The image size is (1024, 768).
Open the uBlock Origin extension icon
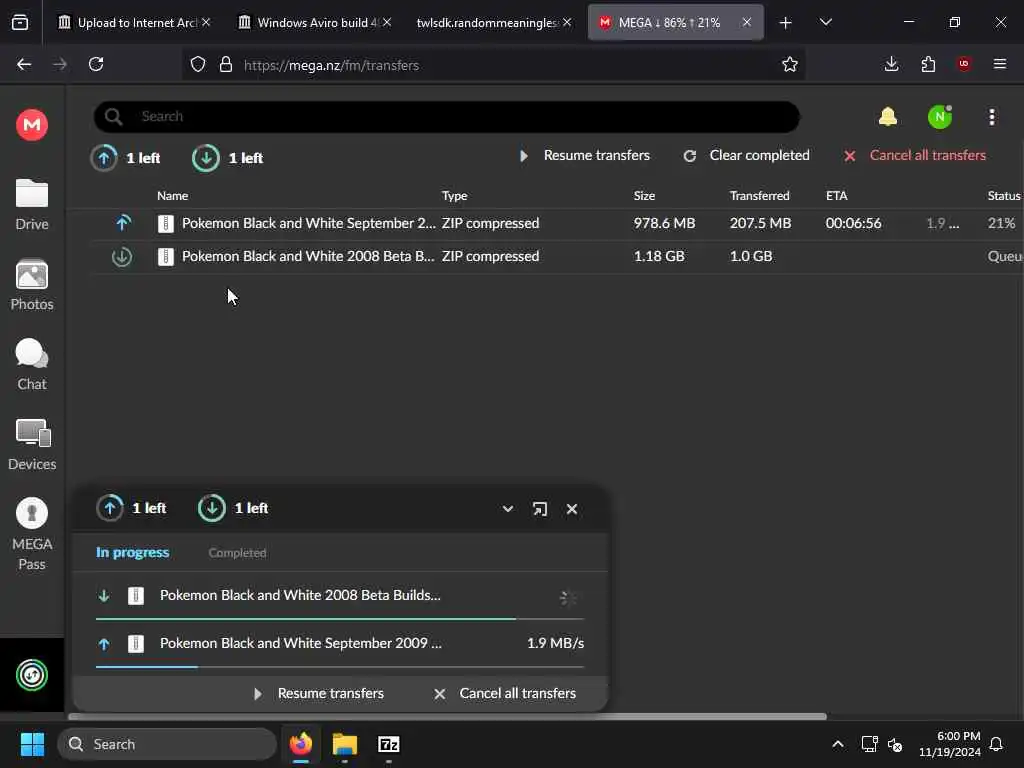tap(964, 64)
